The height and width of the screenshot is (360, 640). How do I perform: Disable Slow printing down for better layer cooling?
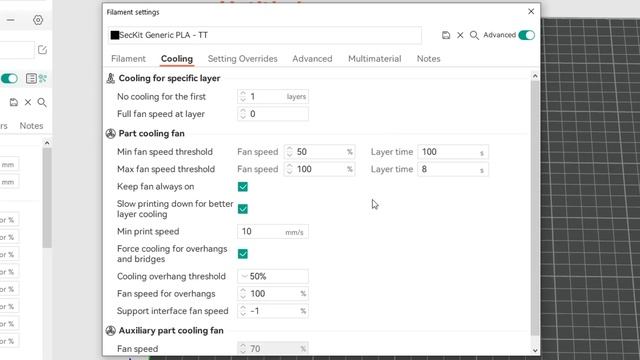243,209
